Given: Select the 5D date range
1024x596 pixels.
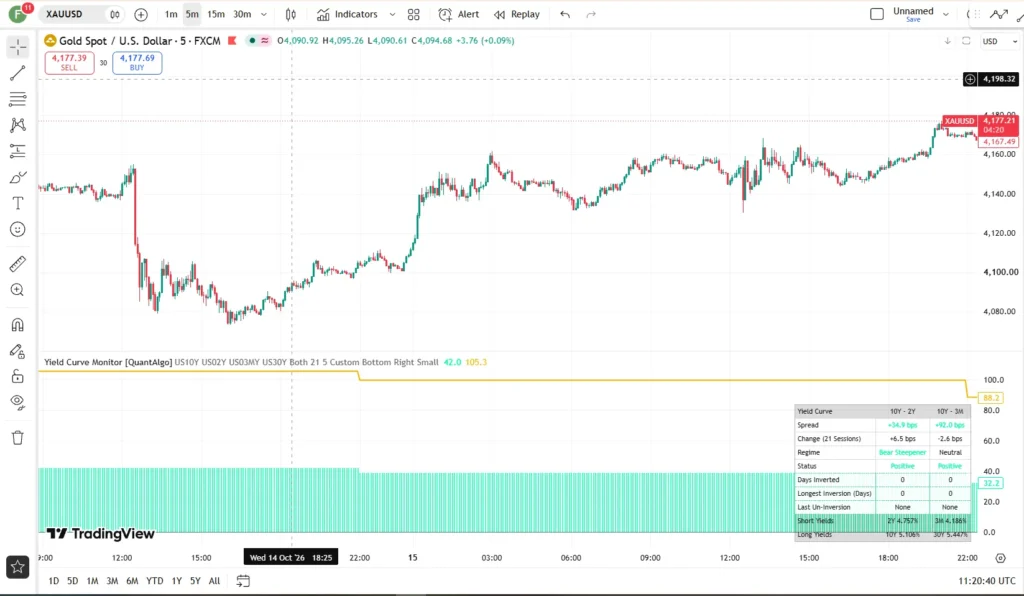Looking at the screenshot, I should pyautogui.click(x=72, y=580).
